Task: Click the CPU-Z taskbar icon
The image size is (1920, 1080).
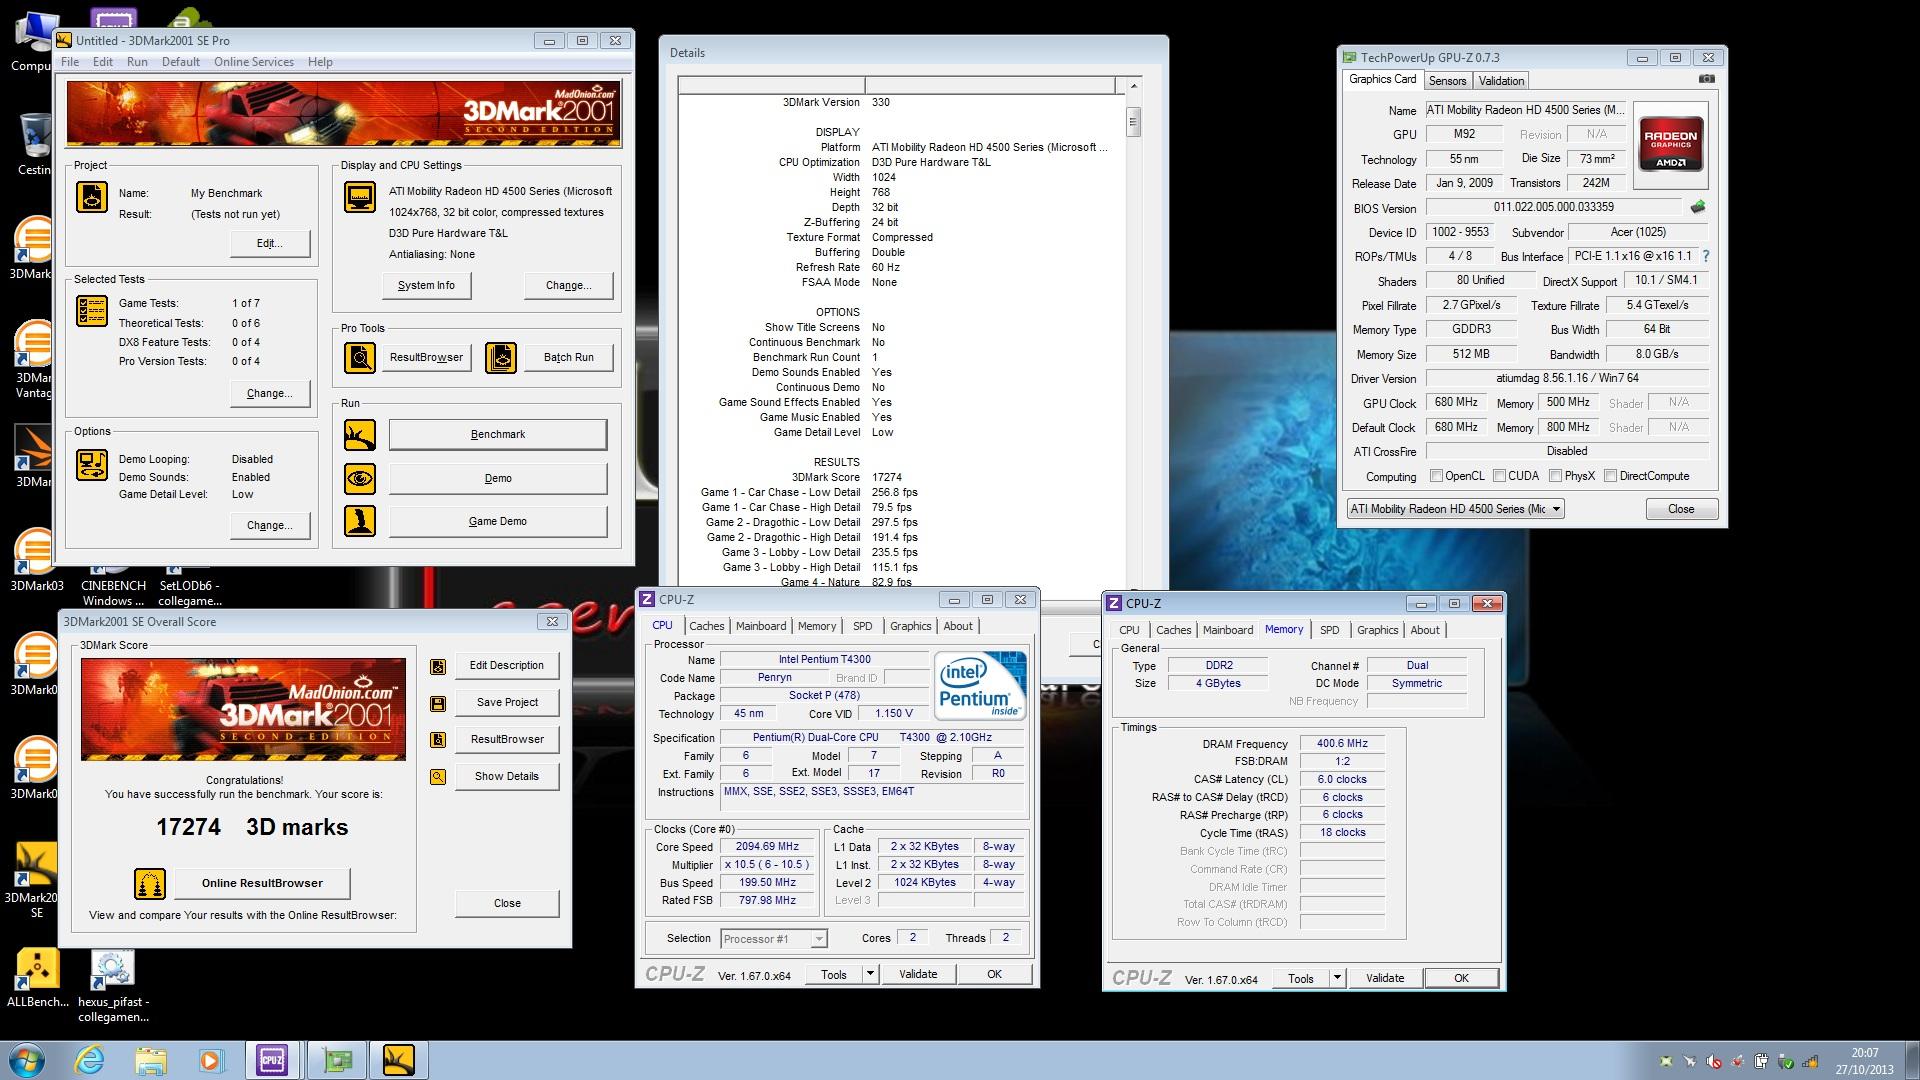Action: [x=272, y=1060]
